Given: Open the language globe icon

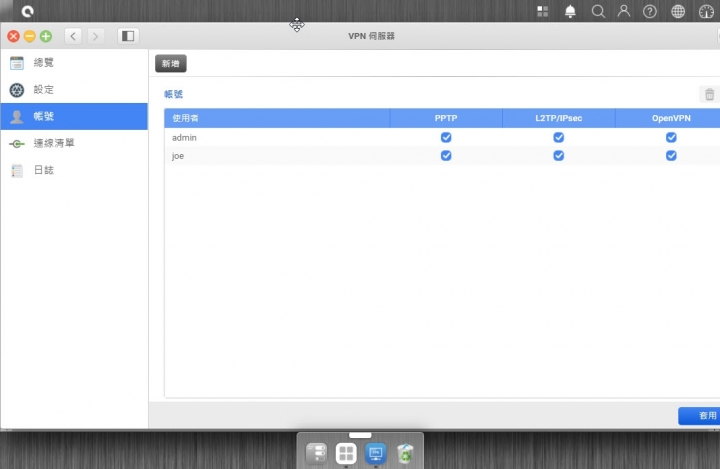Looking at the screenshot, I should [x=678, y=11].
